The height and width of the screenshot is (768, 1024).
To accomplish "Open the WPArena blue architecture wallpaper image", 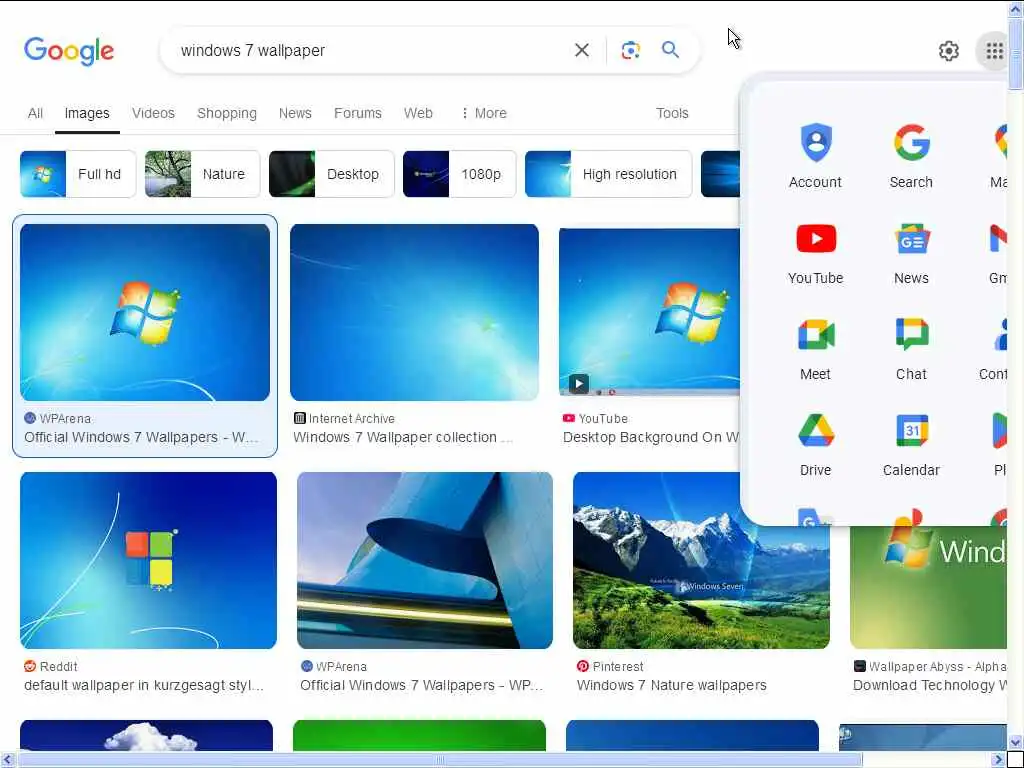I will click(425, 560).
